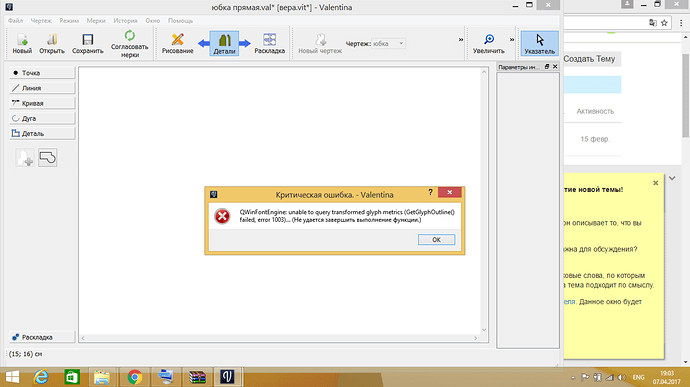Close the Критическая ошибка dialog

(449, 192)
